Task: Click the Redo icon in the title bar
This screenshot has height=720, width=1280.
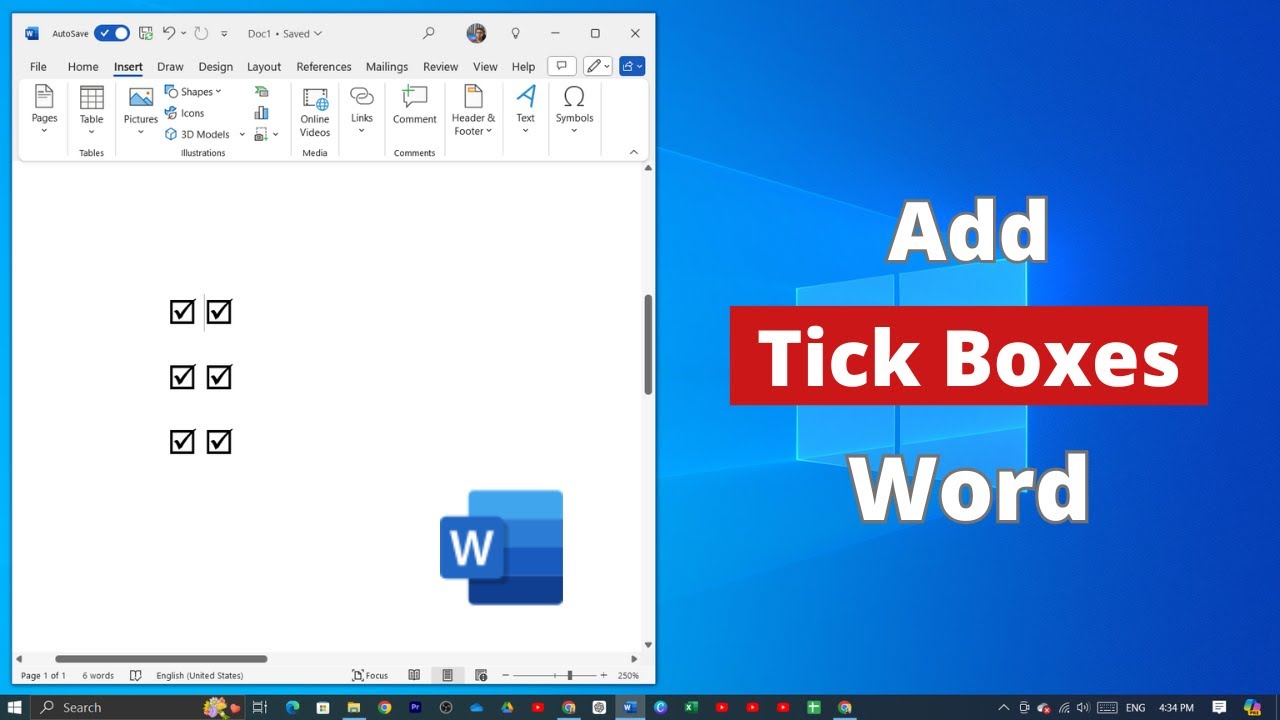Action: pos(201,33)
